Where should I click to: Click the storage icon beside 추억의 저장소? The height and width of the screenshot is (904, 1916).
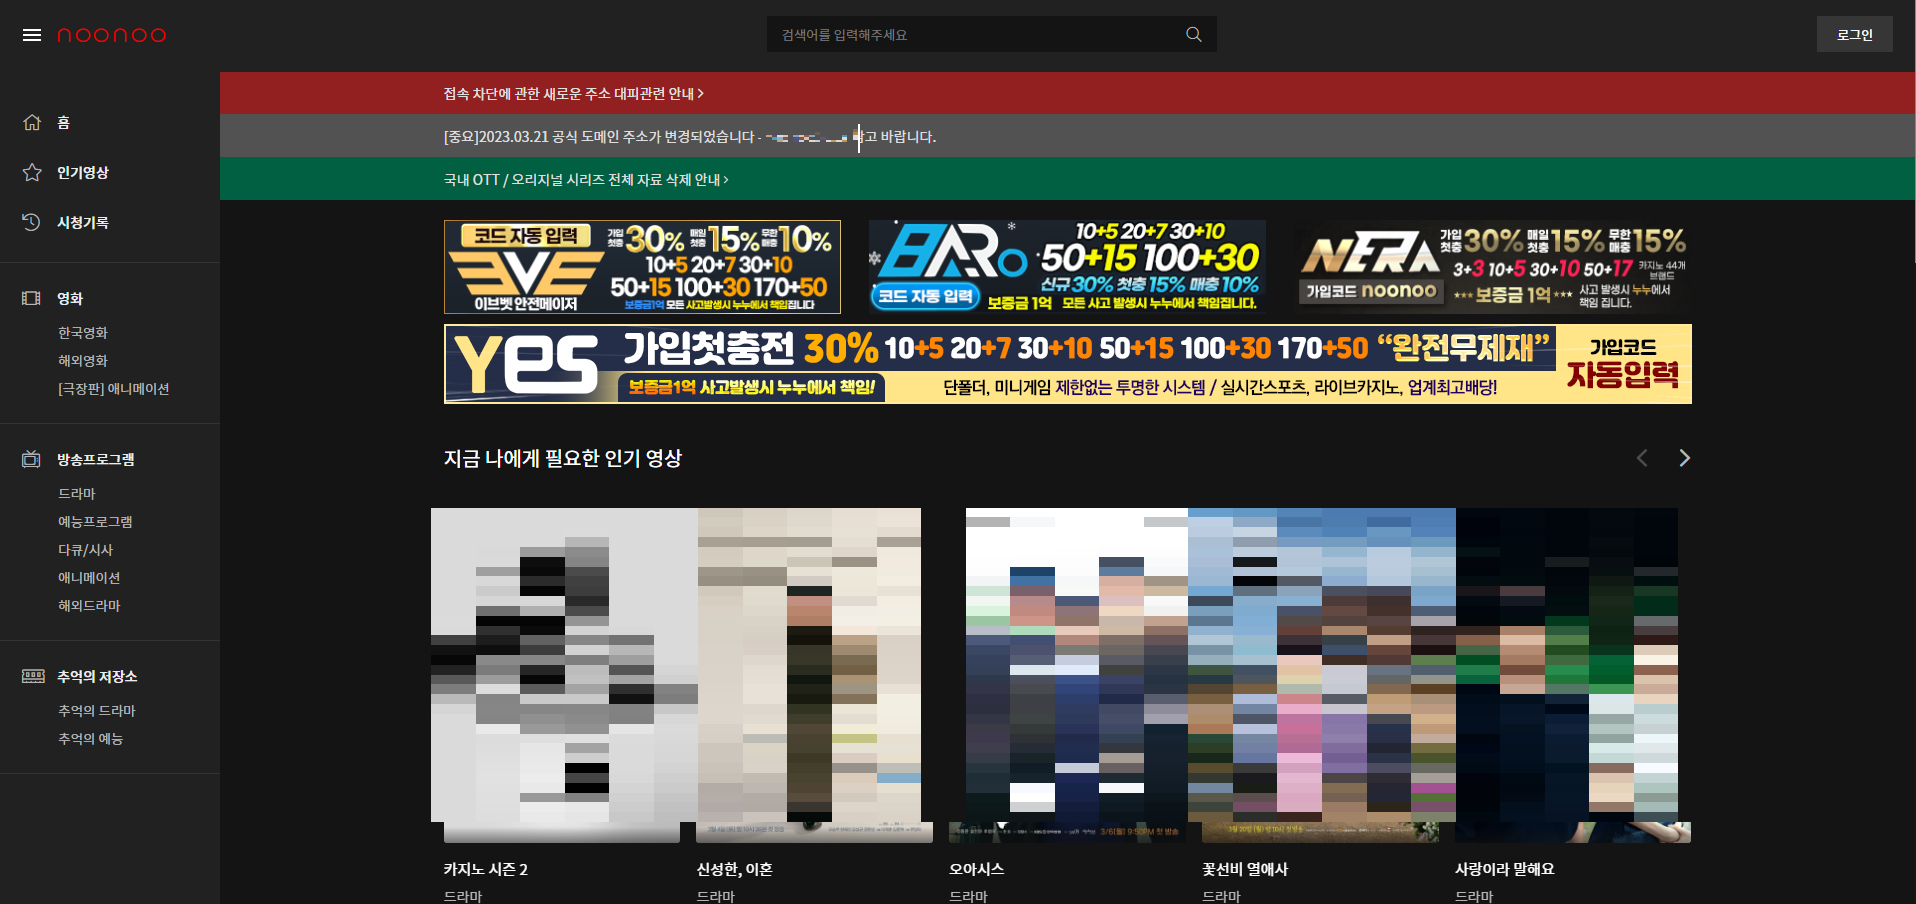pos(31,676)
